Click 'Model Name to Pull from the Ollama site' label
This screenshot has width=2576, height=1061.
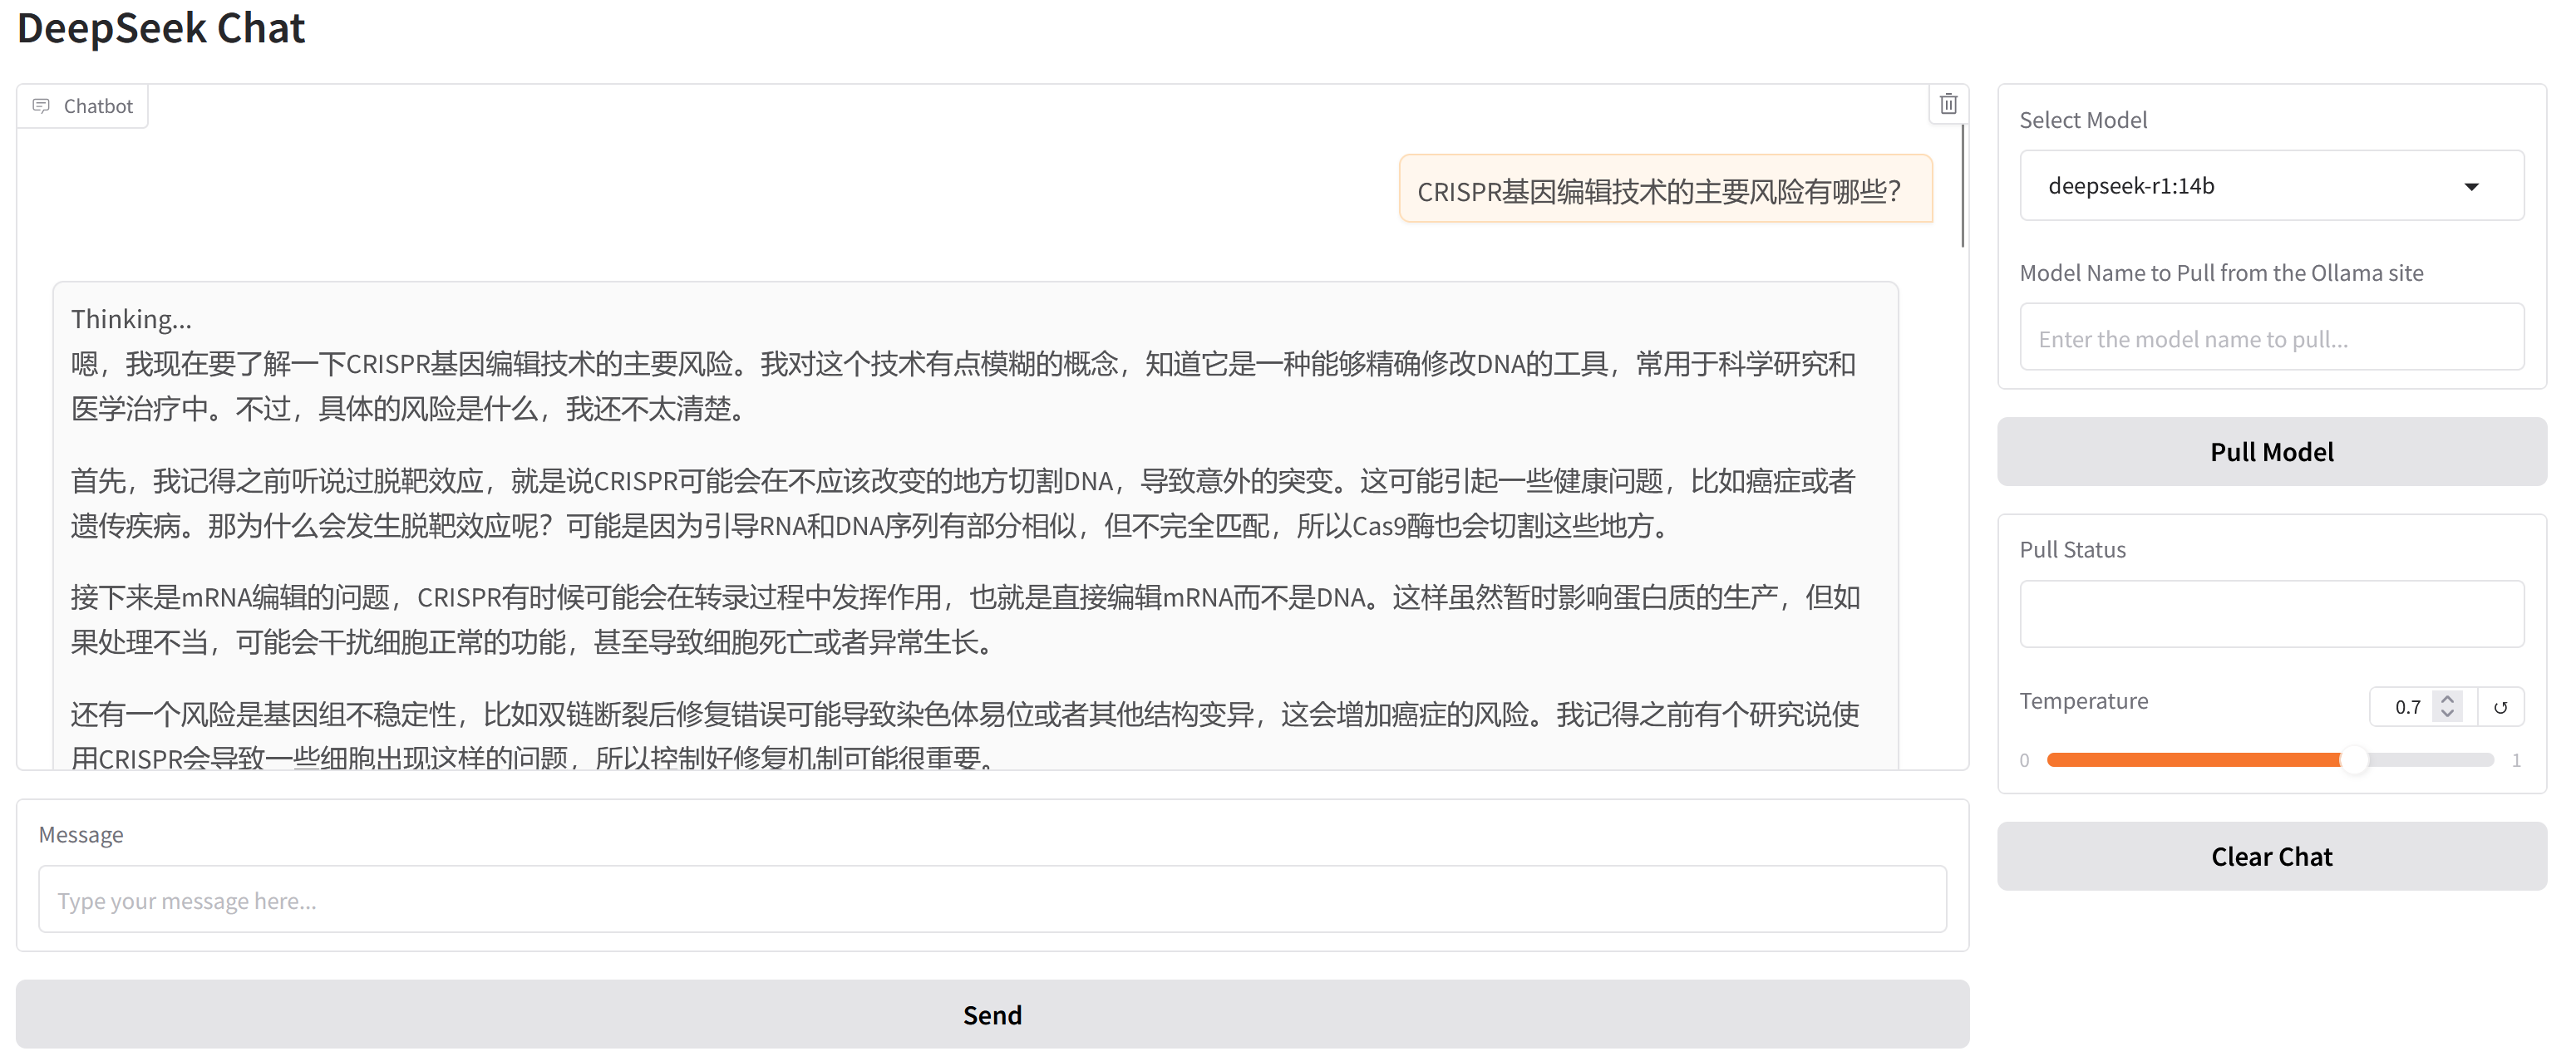[x=2221, y=273]
